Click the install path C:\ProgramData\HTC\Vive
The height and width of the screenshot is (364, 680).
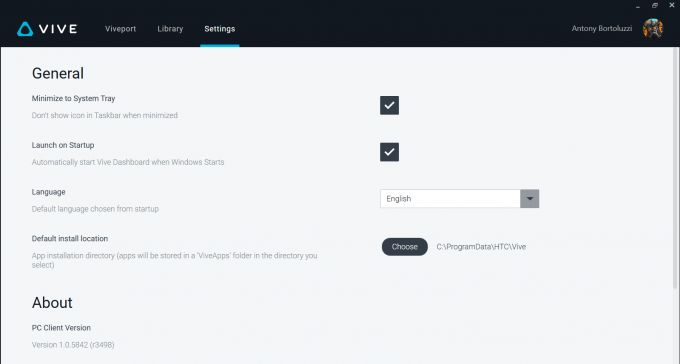click(481, 247)
